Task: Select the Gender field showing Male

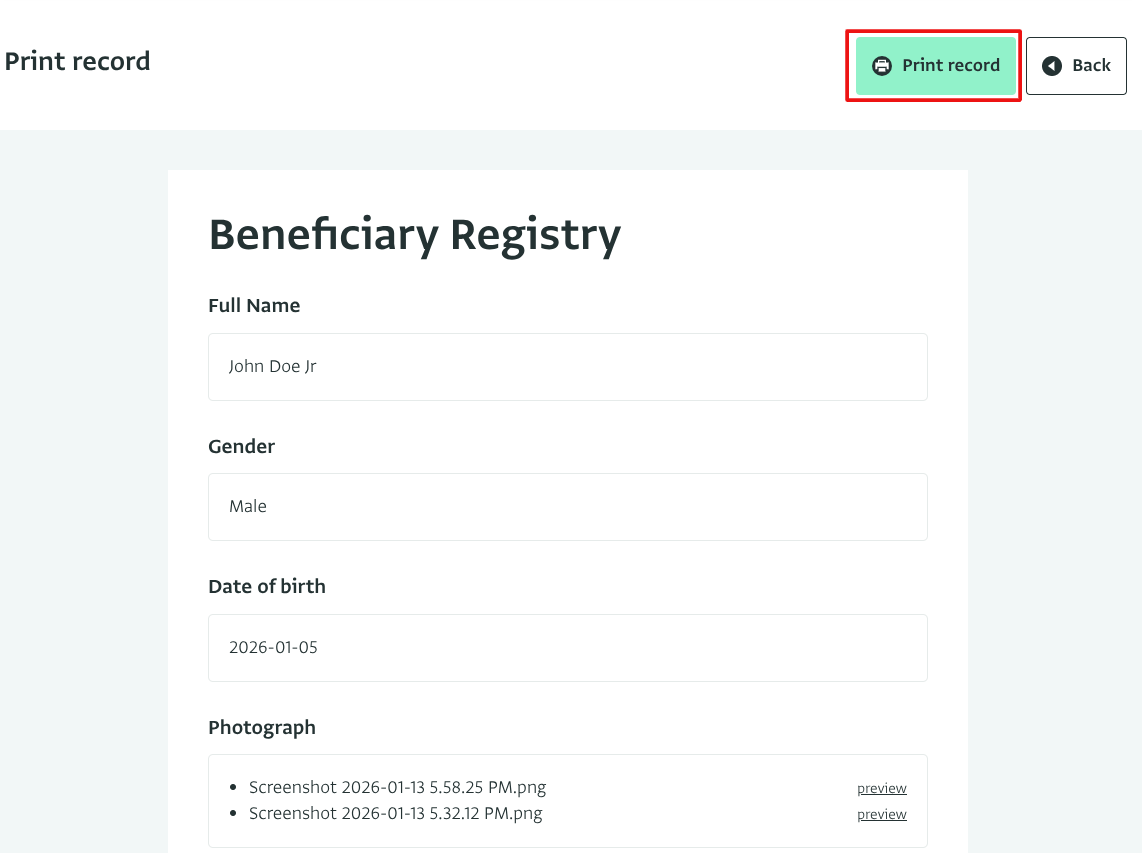Action: (x=567, y=507)
